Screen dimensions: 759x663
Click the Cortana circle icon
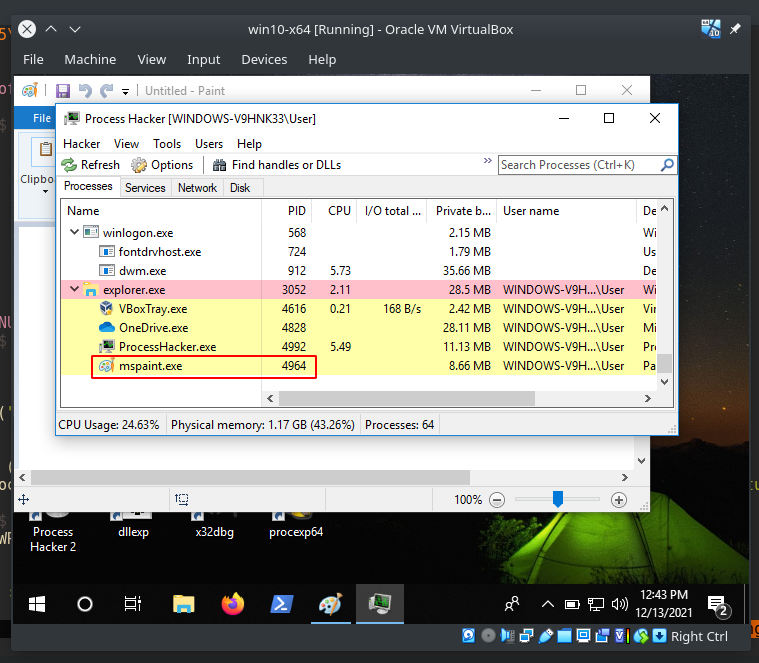pyautogui.click(x=85, y=604)
